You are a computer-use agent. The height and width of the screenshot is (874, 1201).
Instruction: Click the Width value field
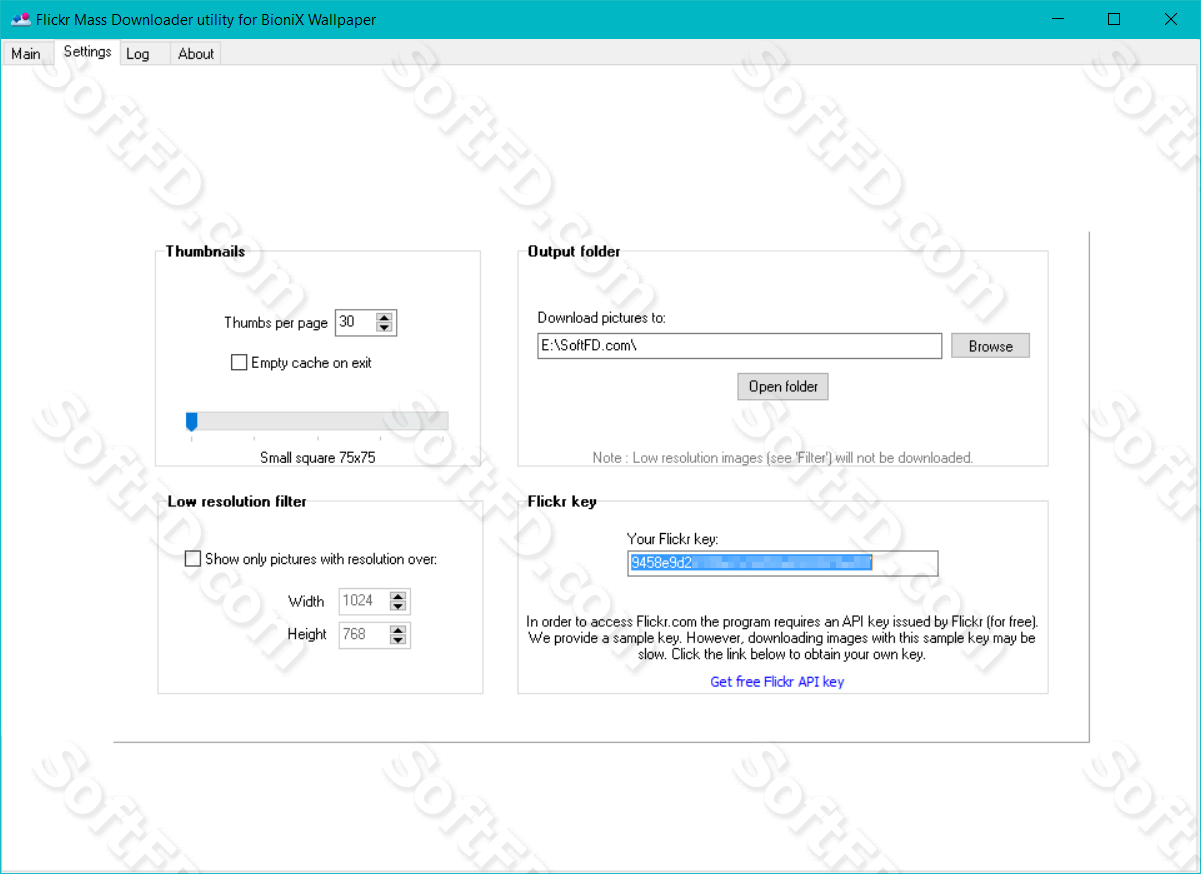coord(364,601)
